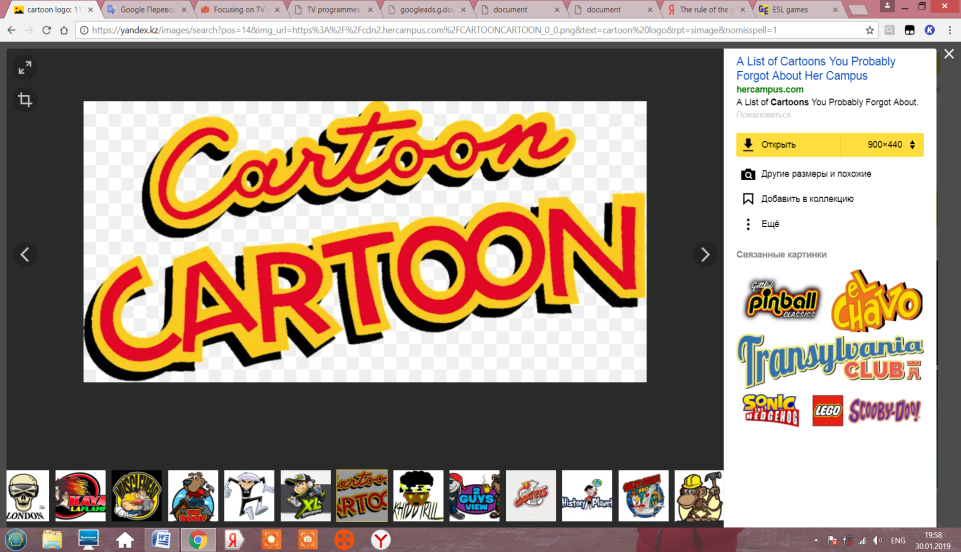Expand image viewer to fullscreen

click(25, 68)
